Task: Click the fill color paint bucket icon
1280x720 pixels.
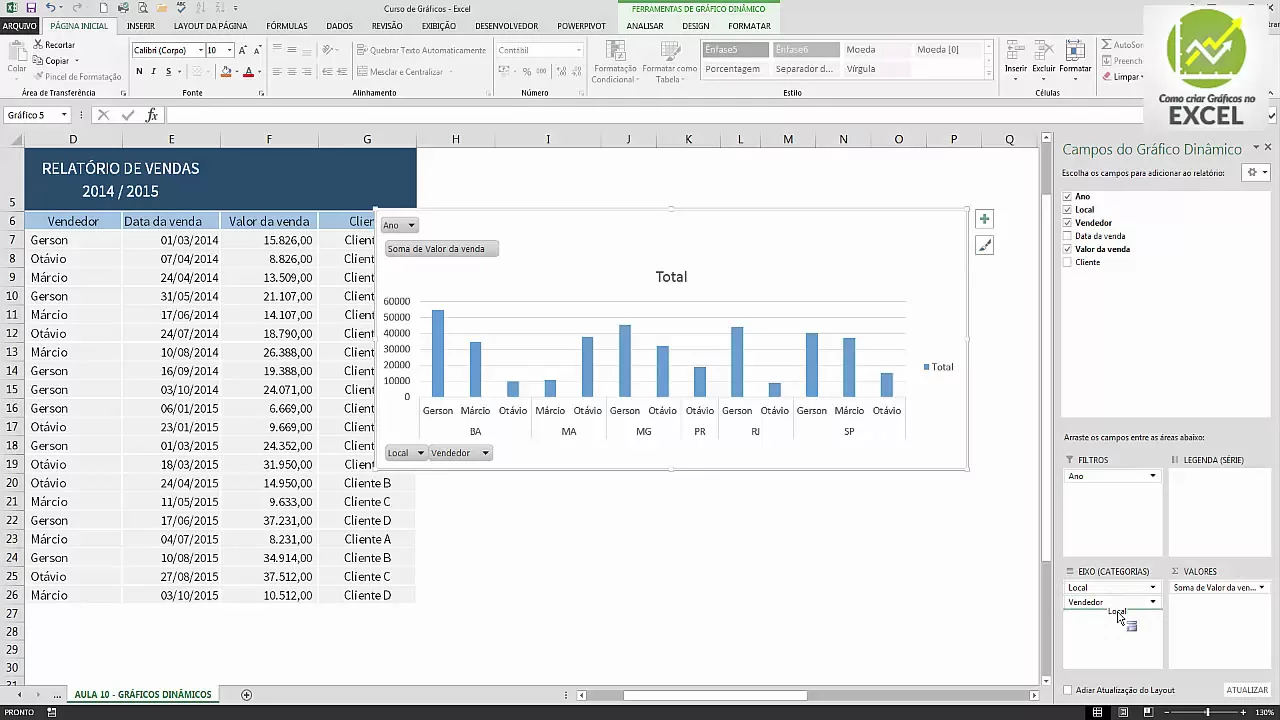Action: click(226, 72)
